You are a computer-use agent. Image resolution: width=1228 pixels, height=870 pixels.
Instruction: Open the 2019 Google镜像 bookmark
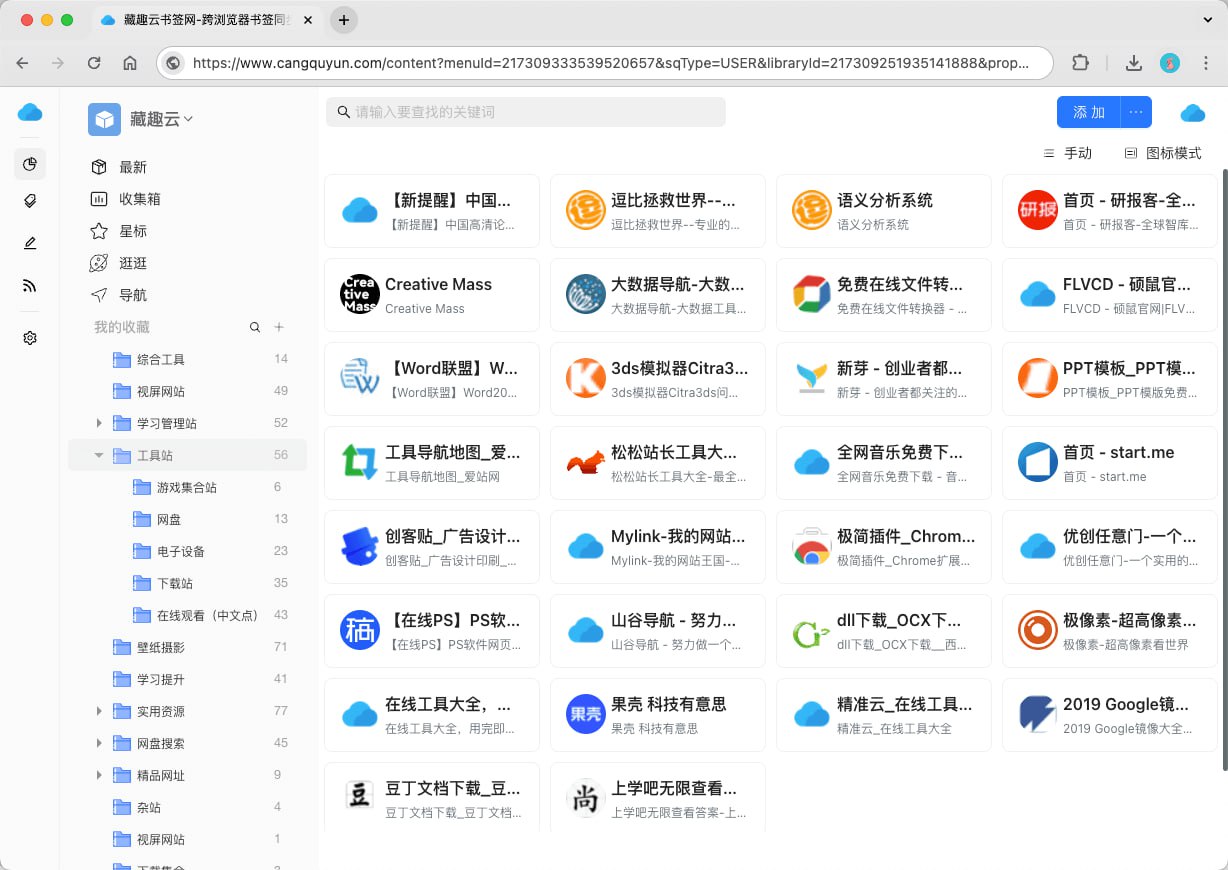click(x=1109, y=714)
